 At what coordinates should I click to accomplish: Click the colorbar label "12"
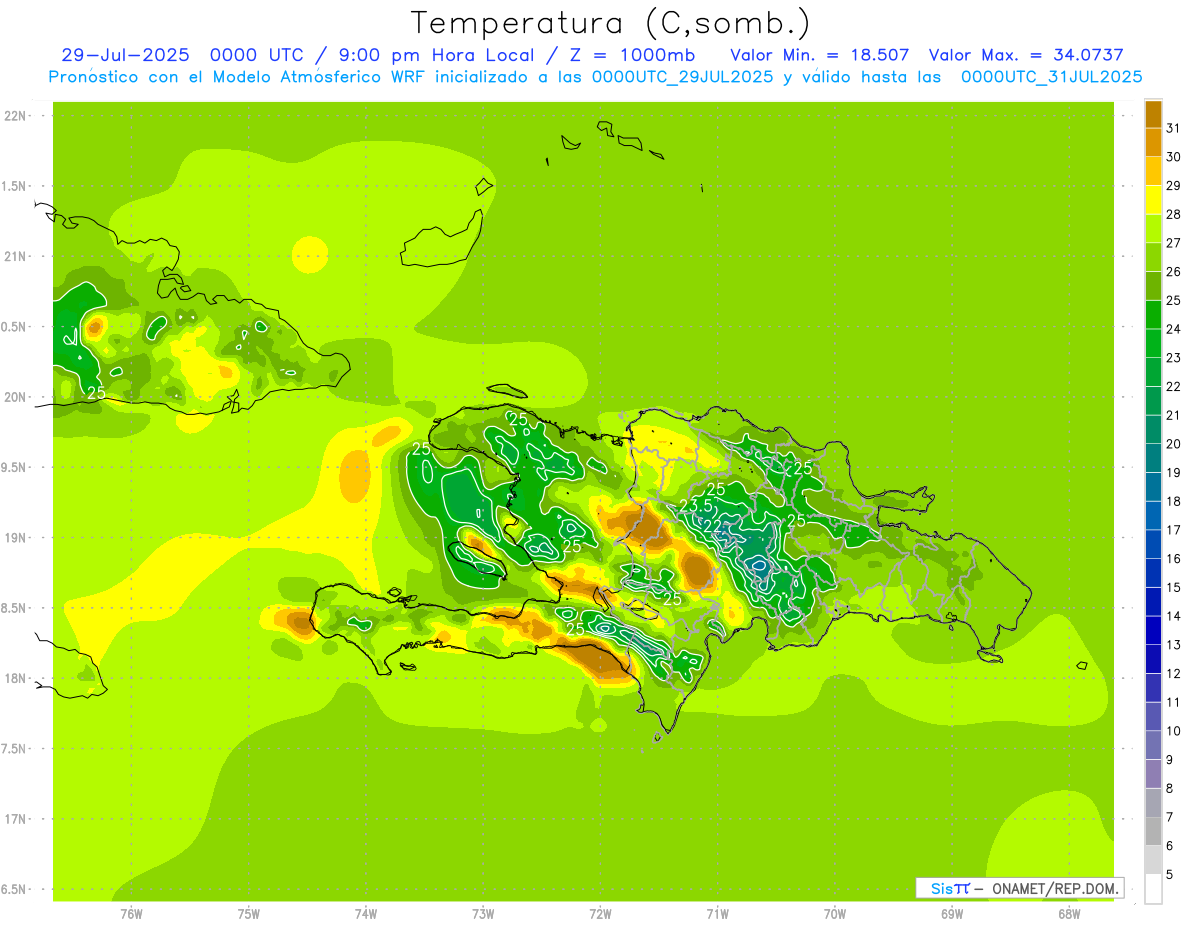click(1173, 673)
